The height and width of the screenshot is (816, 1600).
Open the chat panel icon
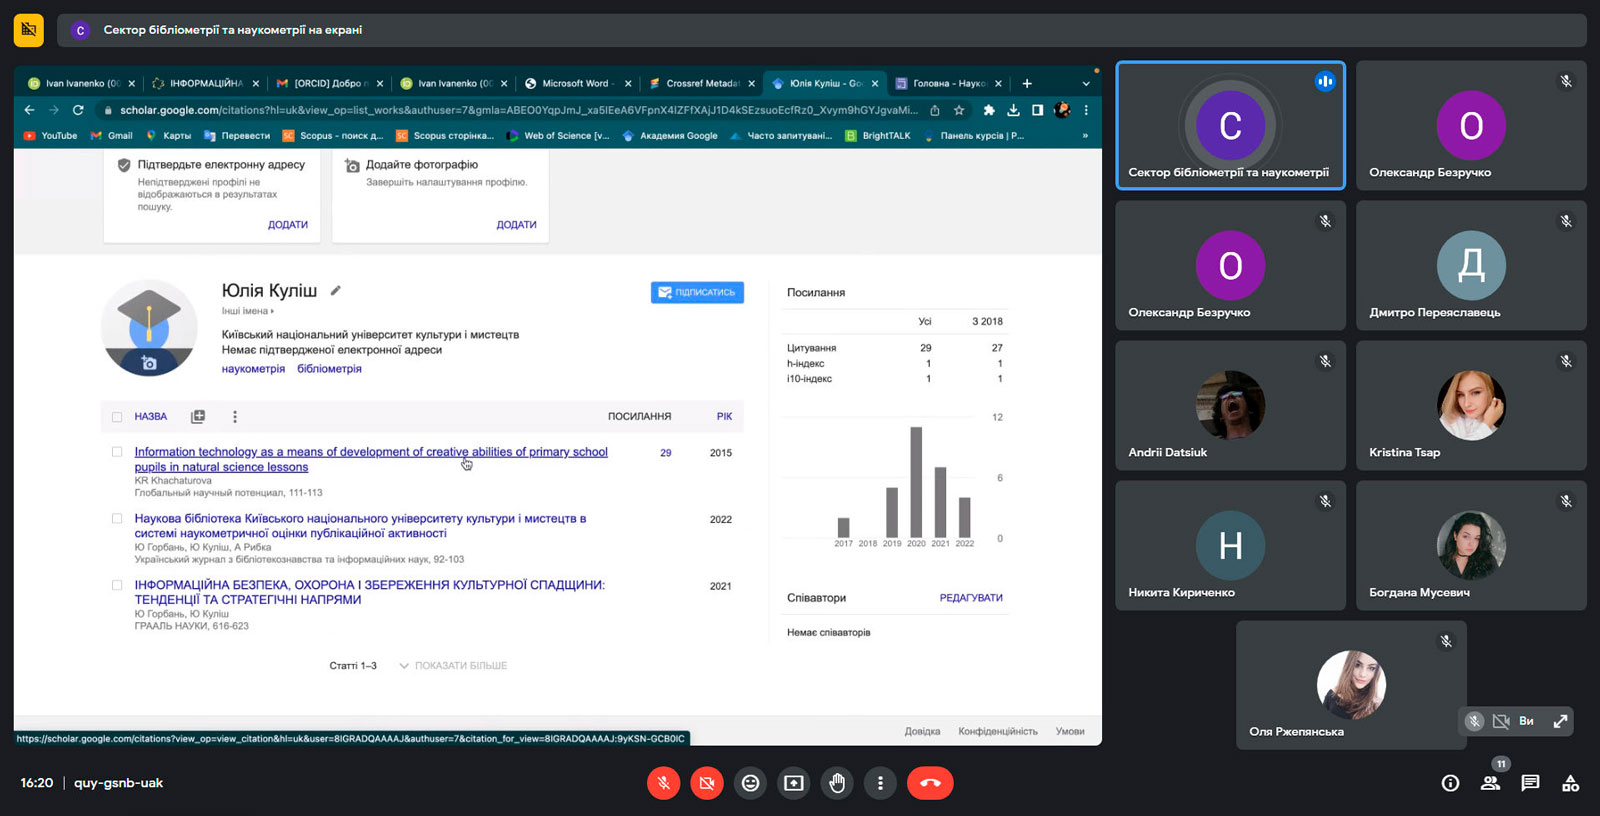click(1530, 783)
